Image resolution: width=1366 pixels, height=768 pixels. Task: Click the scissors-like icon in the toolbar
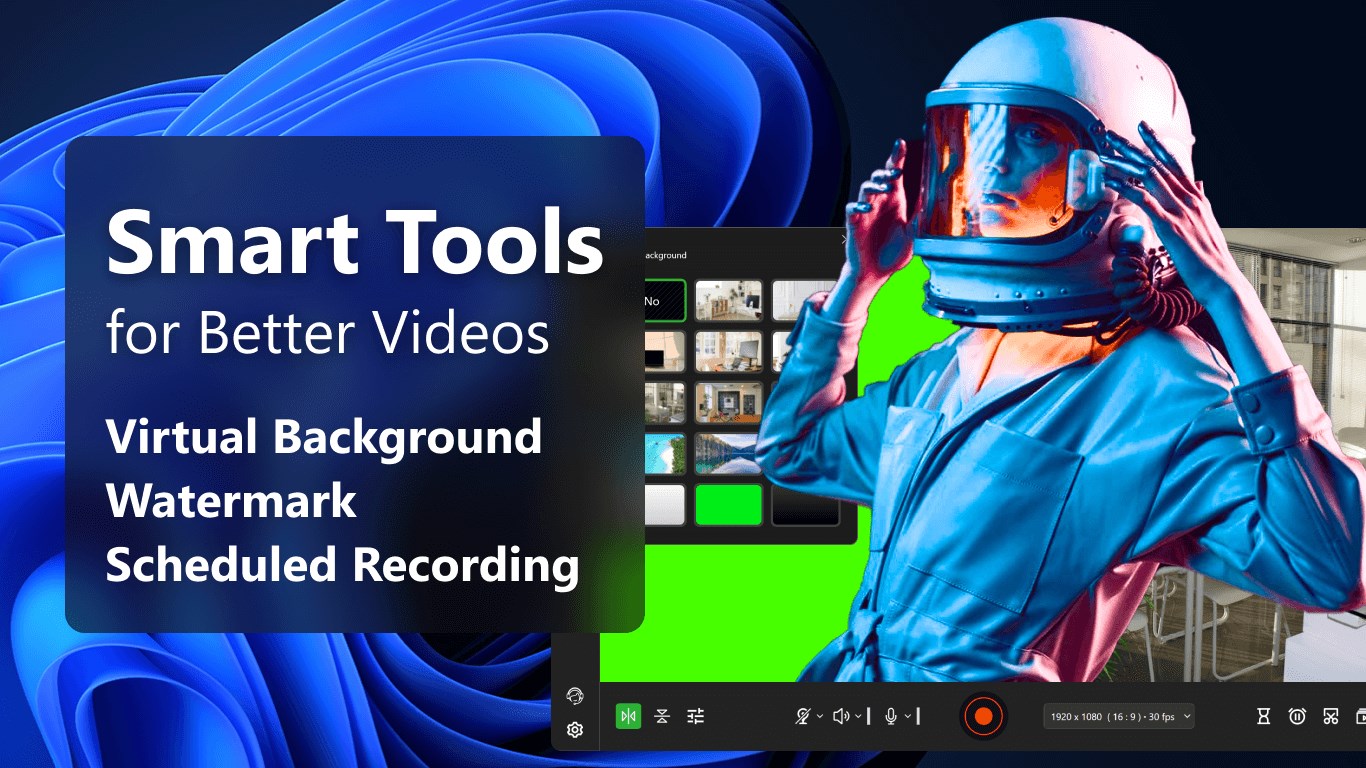pos(1330,716)
